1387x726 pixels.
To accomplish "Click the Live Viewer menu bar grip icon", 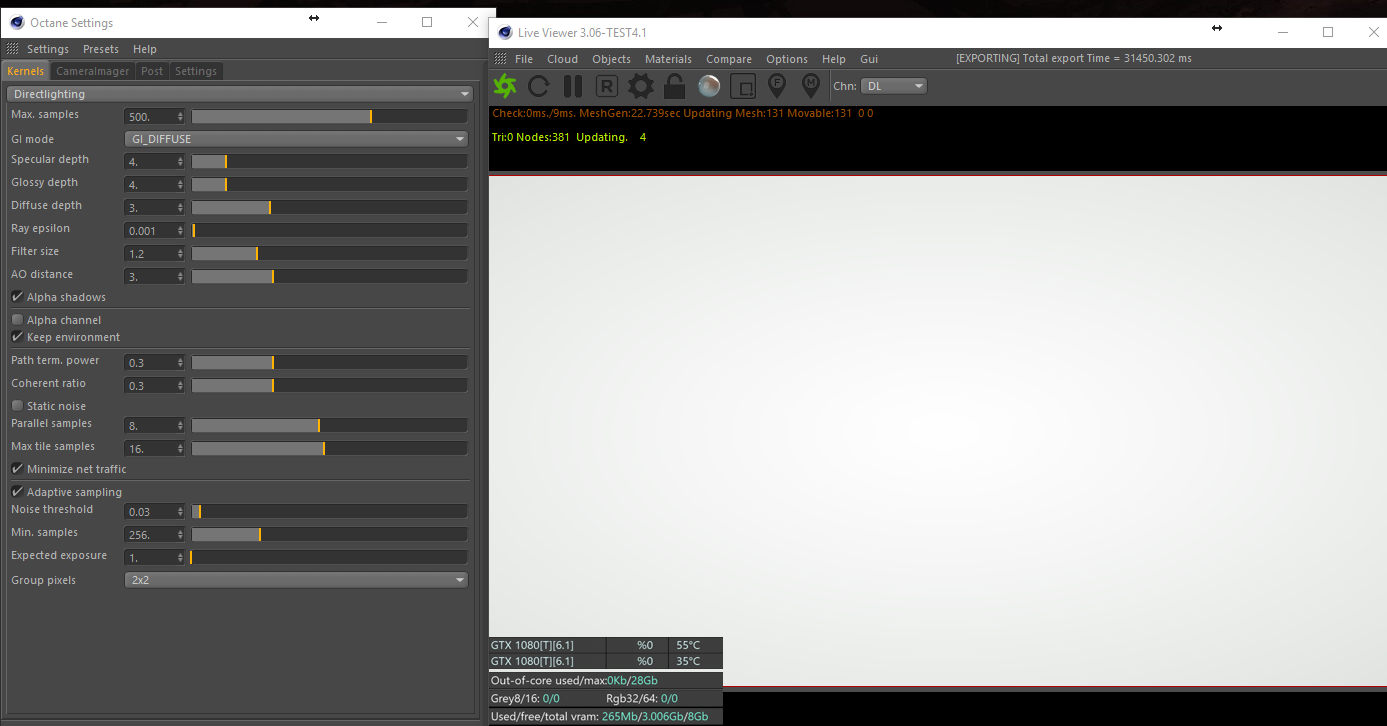I will coord(500,59).
